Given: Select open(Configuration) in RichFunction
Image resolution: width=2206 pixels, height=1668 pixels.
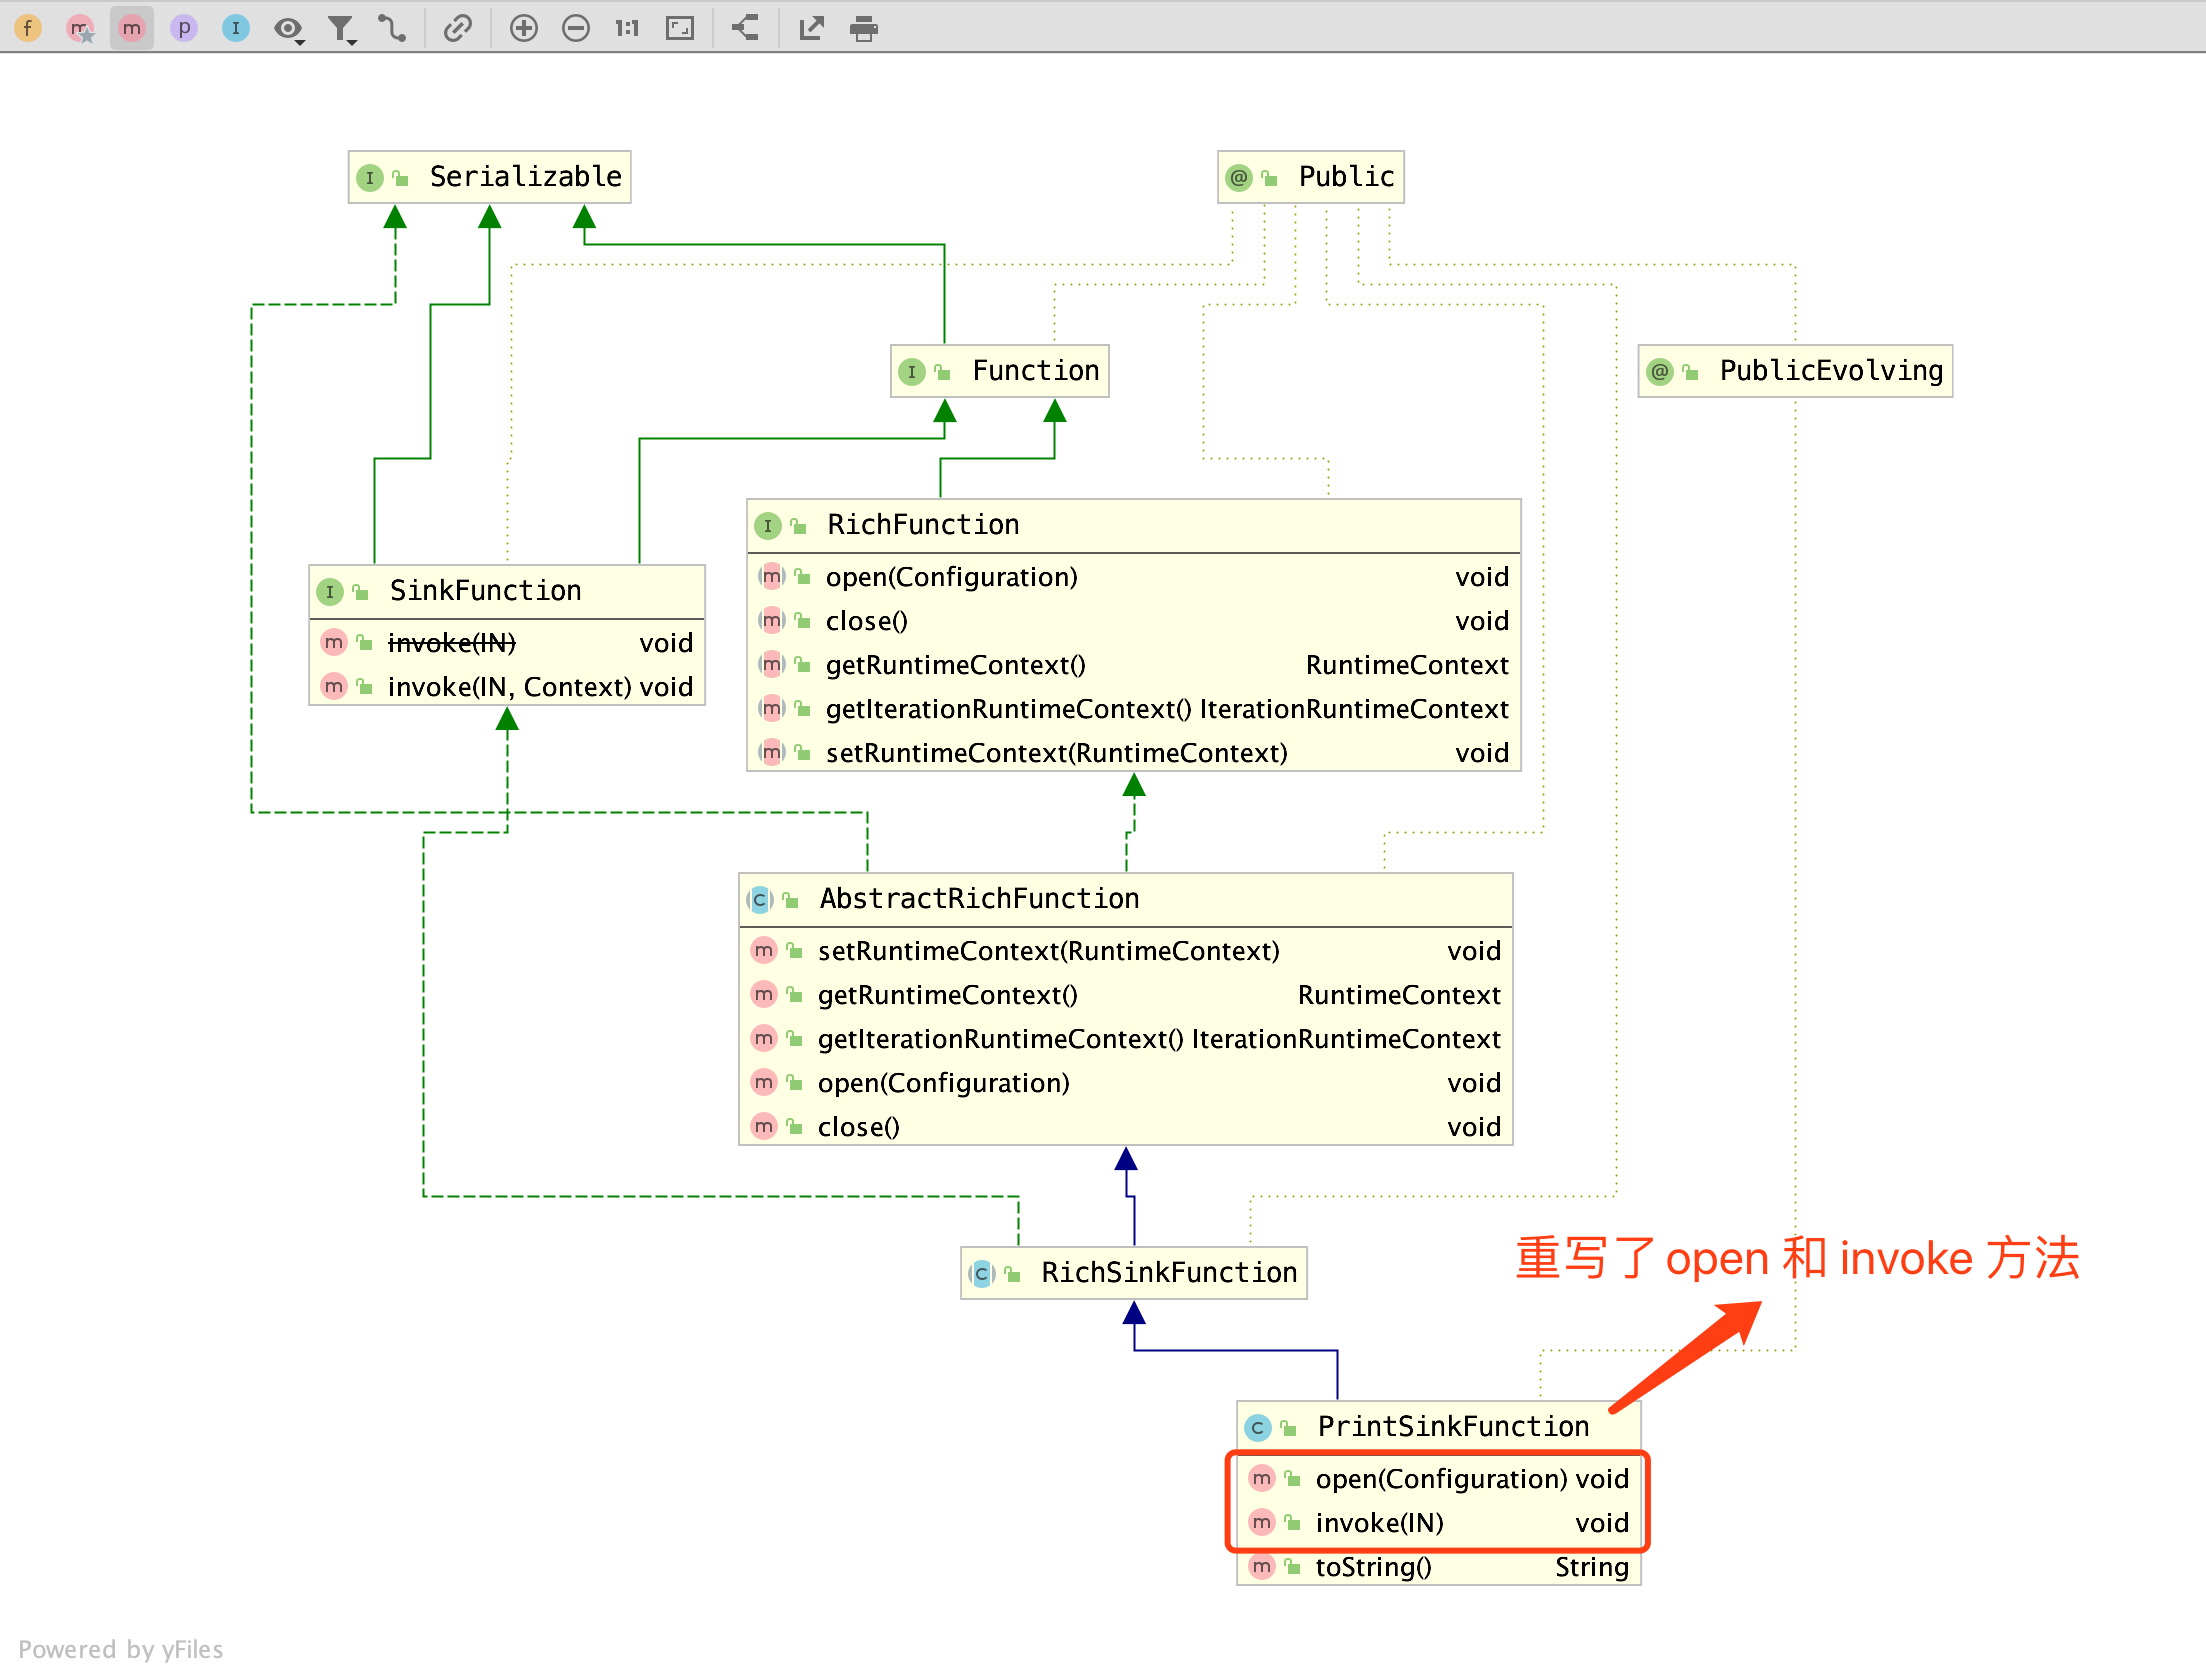Looking at the screenshot, I should point(1133,577).
